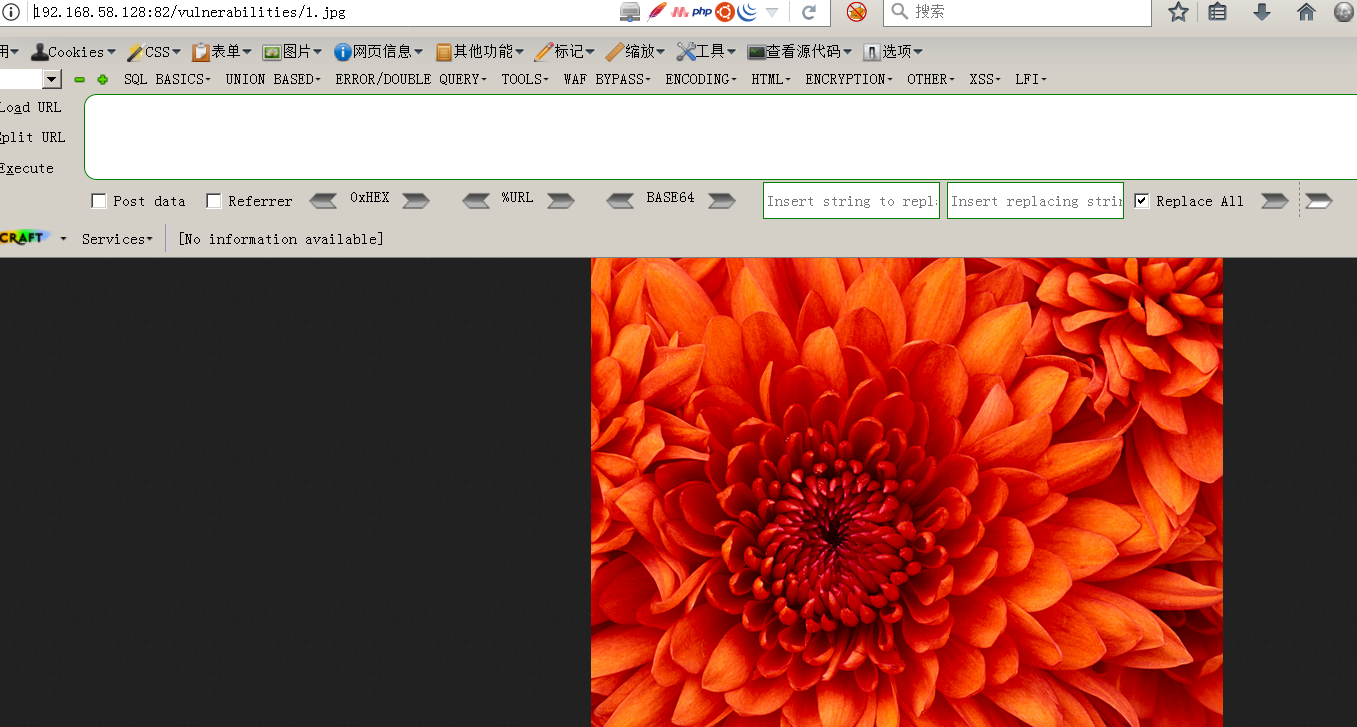The height and width of the screenshot is (727, 1357).
Task: Open the CSS menu in Web Developer toolbar
Action: click(154, 52)
